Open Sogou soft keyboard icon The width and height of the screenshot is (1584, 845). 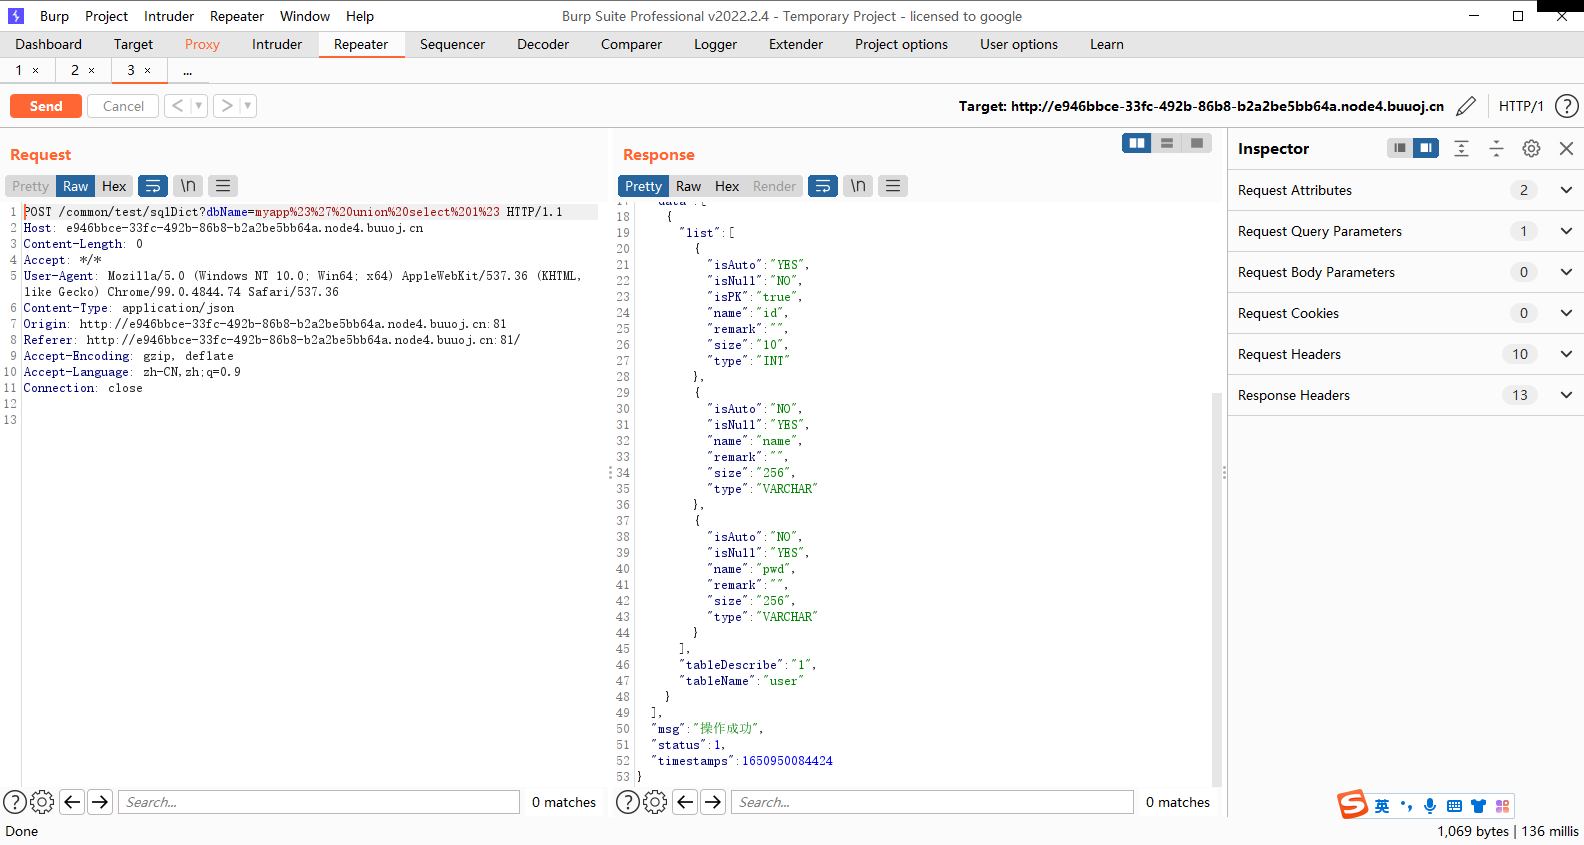1454,806
